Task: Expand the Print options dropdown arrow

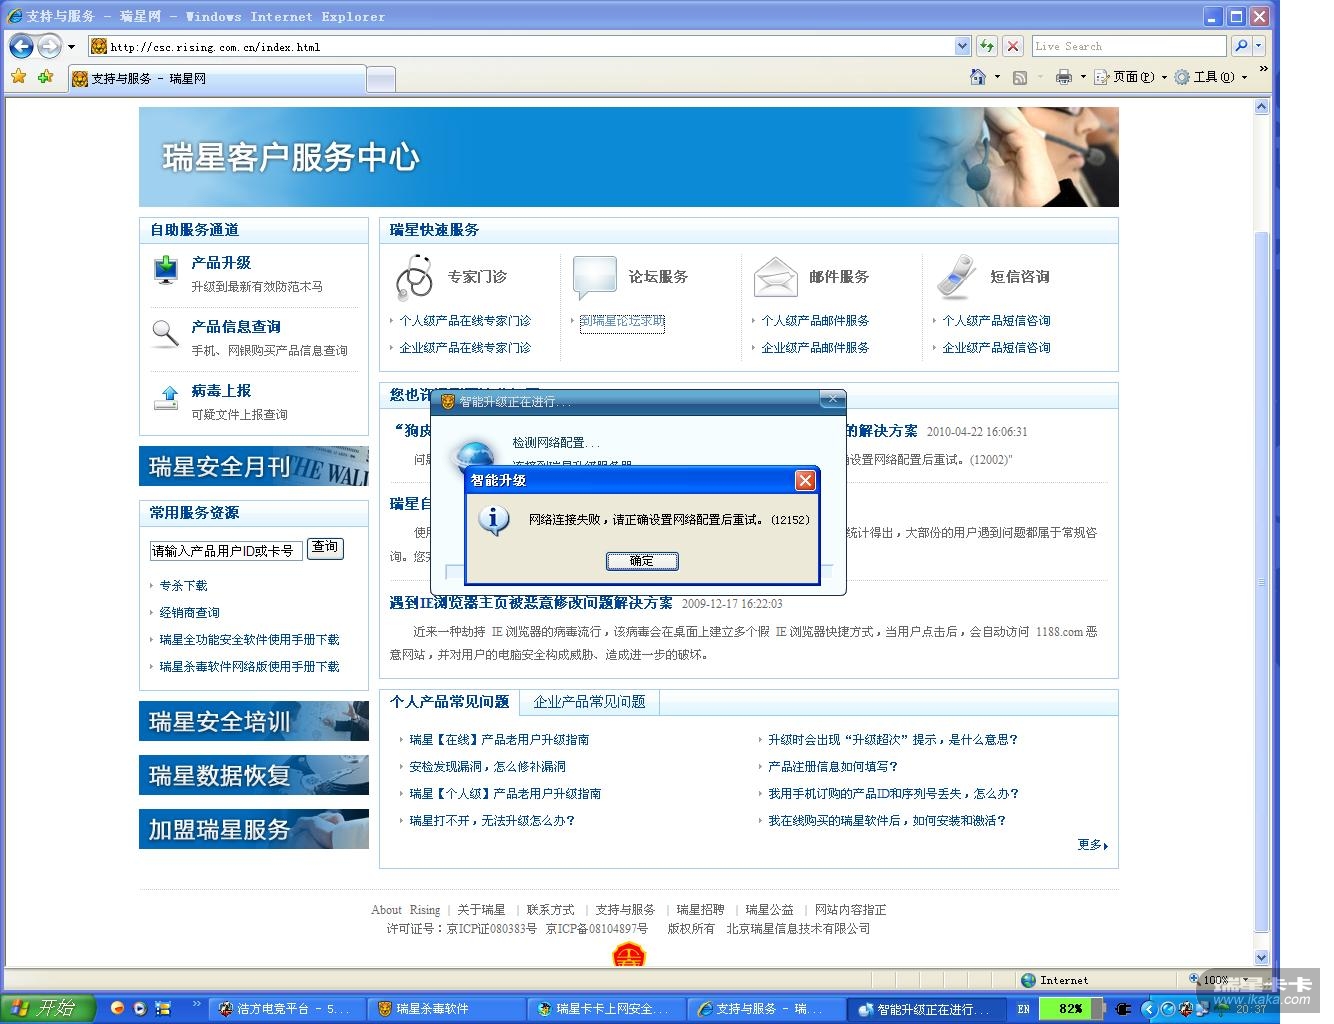Action: tap(1083, 77)
